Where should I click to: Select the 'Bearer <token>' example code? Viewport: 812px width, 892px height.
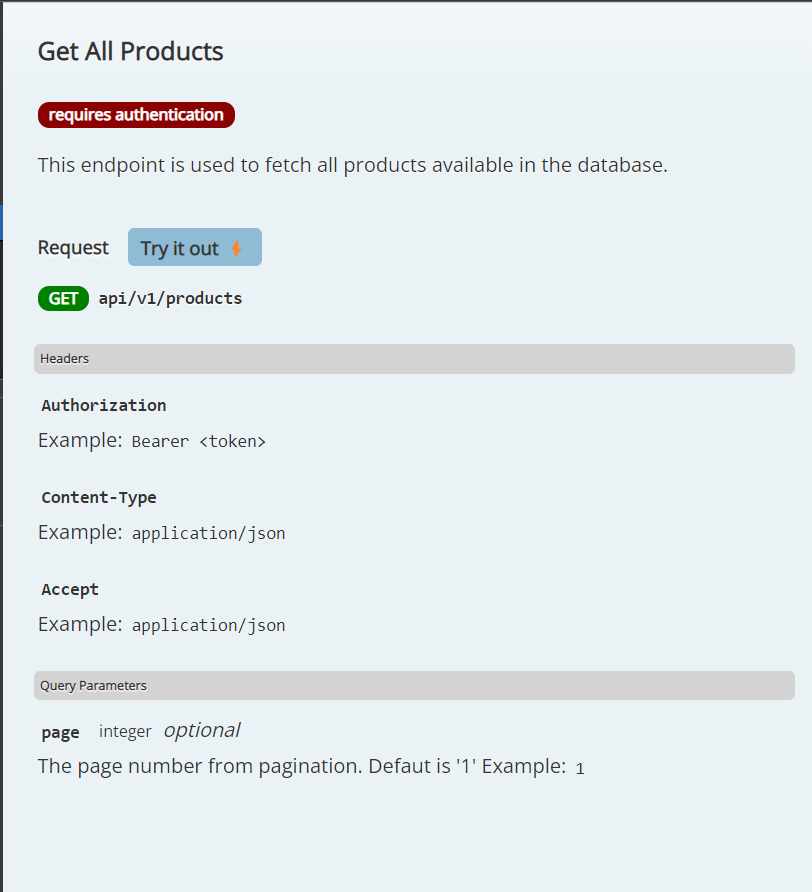tap(198, 441)
